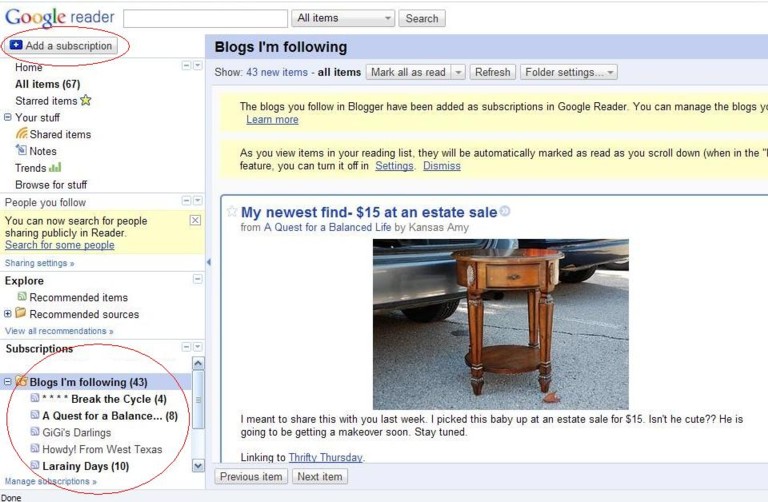This screenshot has width=768, height=502.
Task: Open Howdy! From West Texas feed
Action: tap(102, 449)
